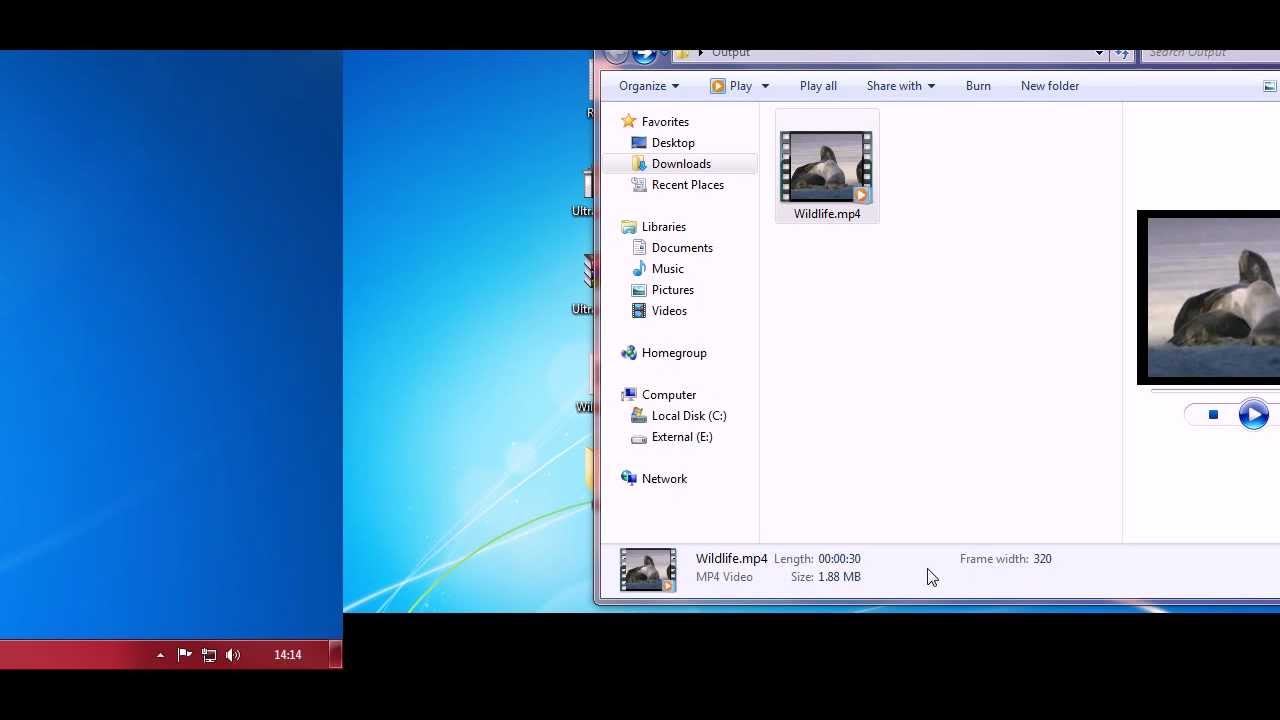This screenshot has width=1280, height=720.
Task: Open the Pictures library
Action: point(672,290)
